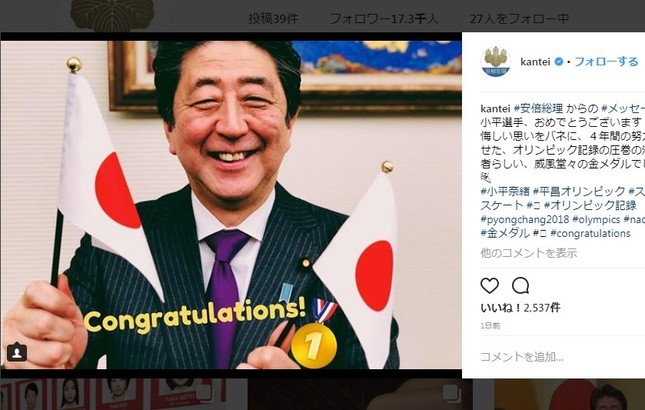The image size is (645, 410).
Task: Click the #congratulations hashtag
Action: (x=590, y=233)
